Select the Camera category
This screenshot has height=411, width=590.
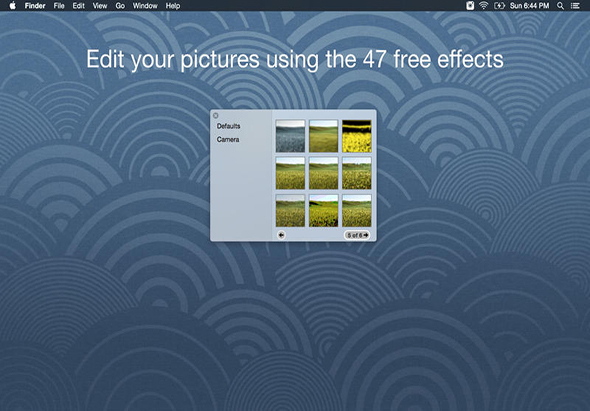point(228,140)
